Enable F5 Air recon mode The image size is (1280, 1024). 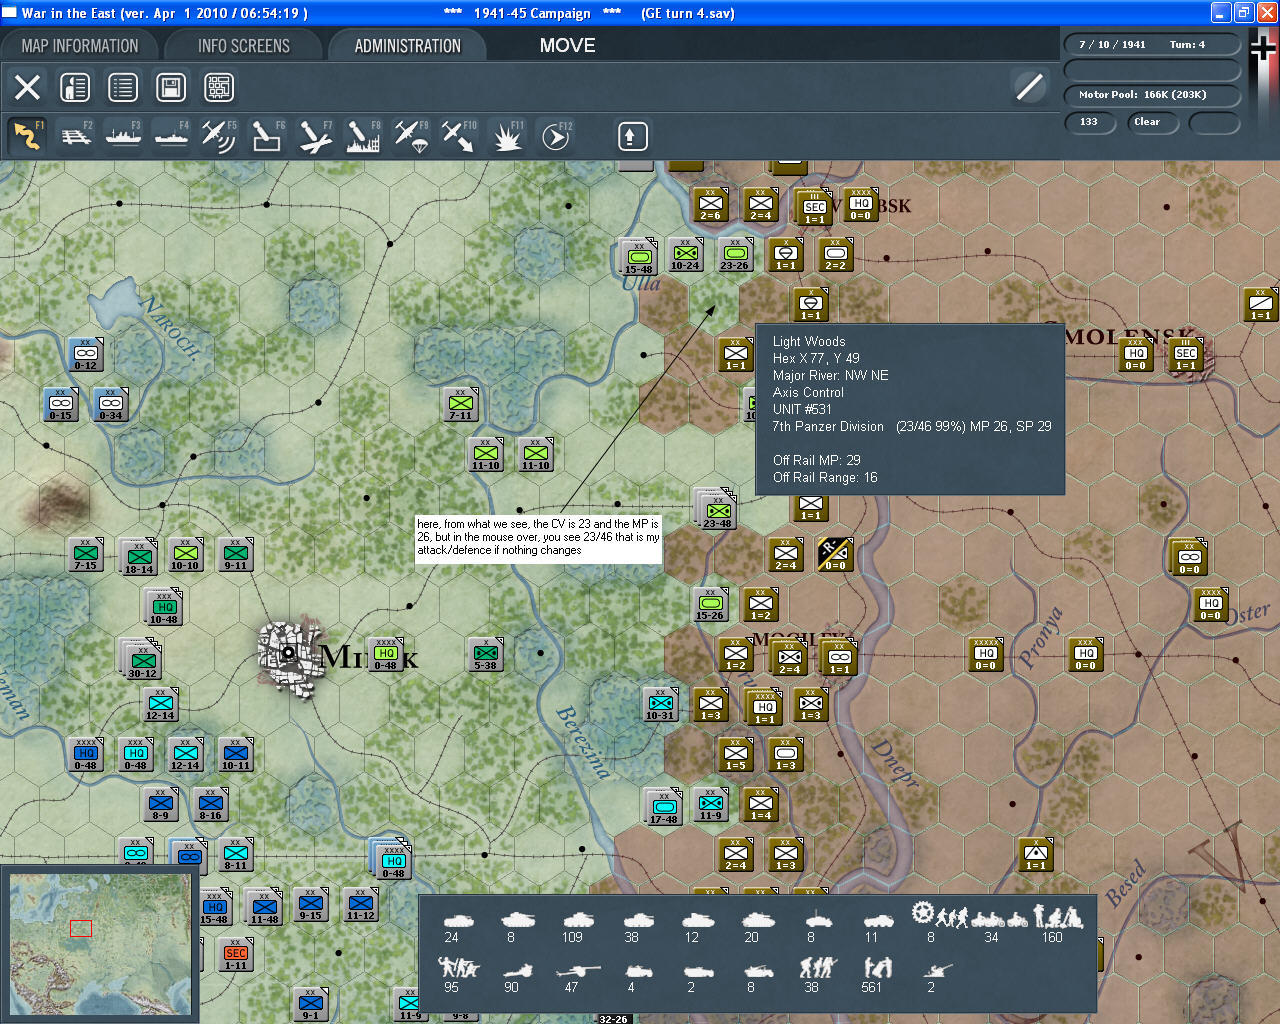click(x=219, y=136)
